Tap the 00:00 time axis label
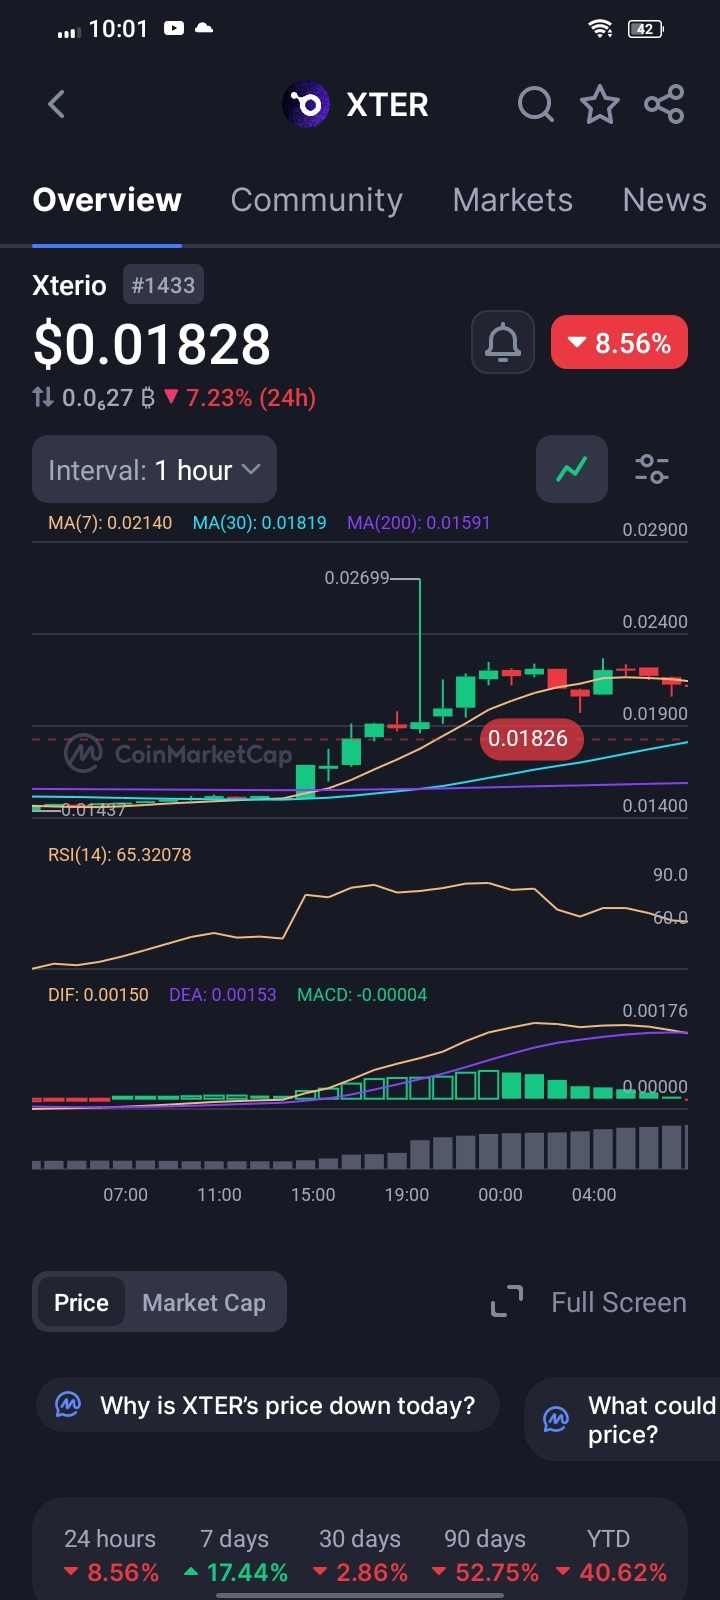This screenshot has width=720, height=1600. coord(500,1194)
